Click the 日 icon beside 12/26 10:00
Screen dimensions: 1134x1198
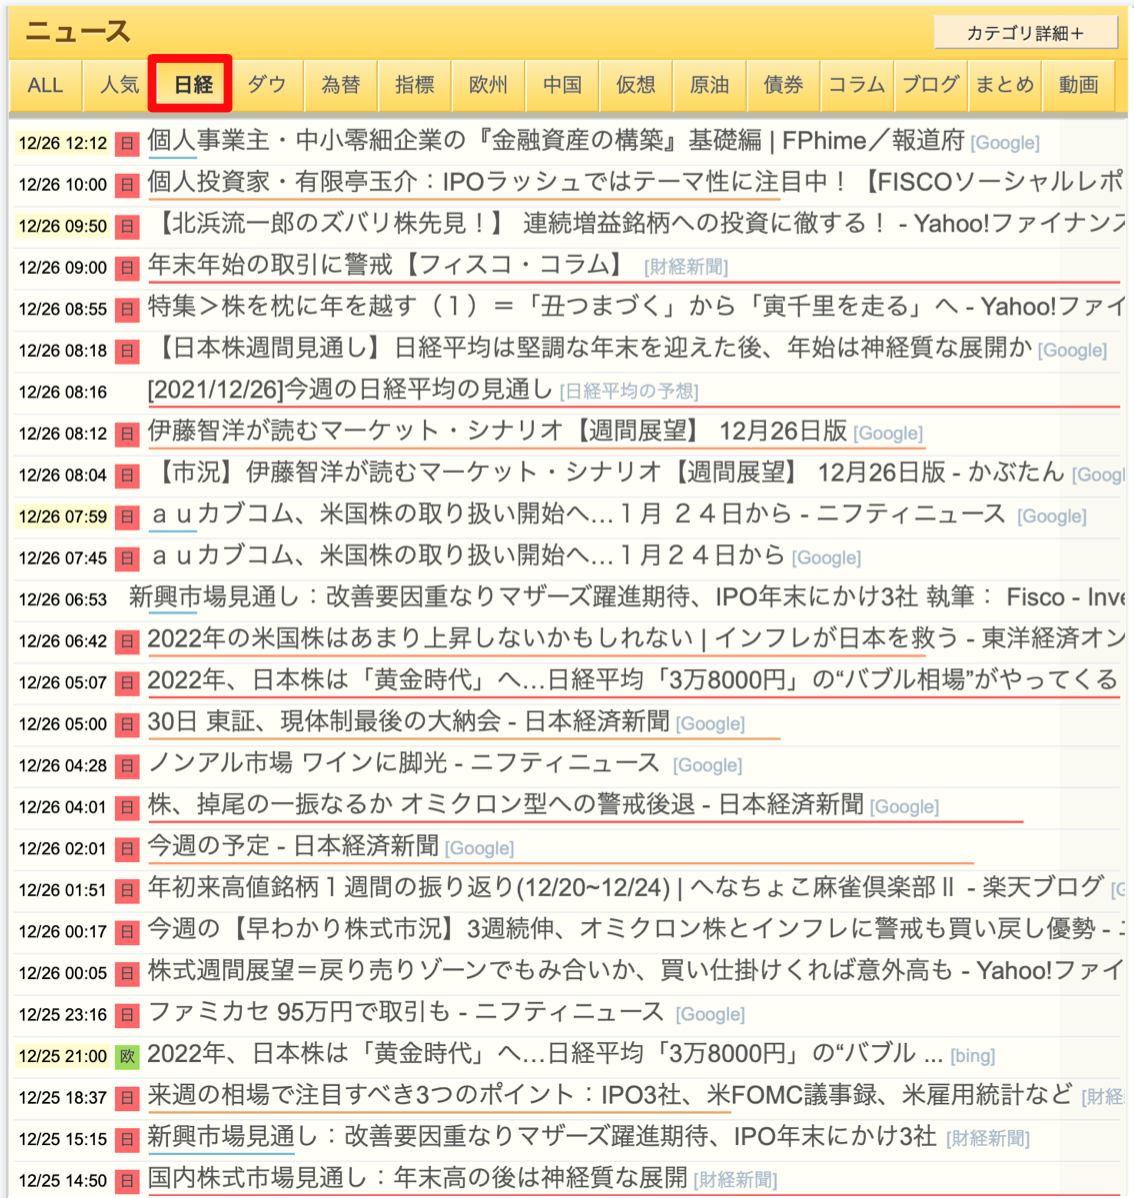[127, 185]
